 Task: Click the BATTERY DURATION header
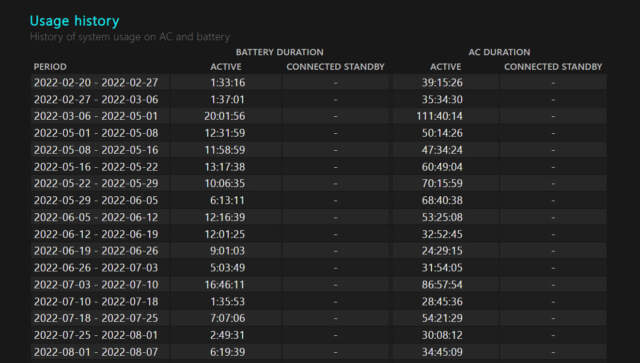[x=280, y=52]
